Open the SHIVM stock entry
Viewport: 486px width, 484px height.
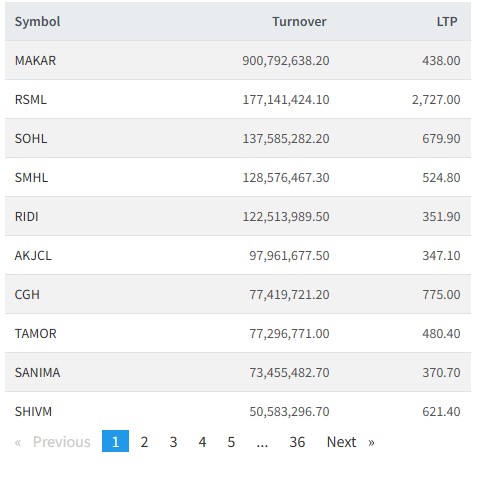pyautogui.click(x=33, y=412)
